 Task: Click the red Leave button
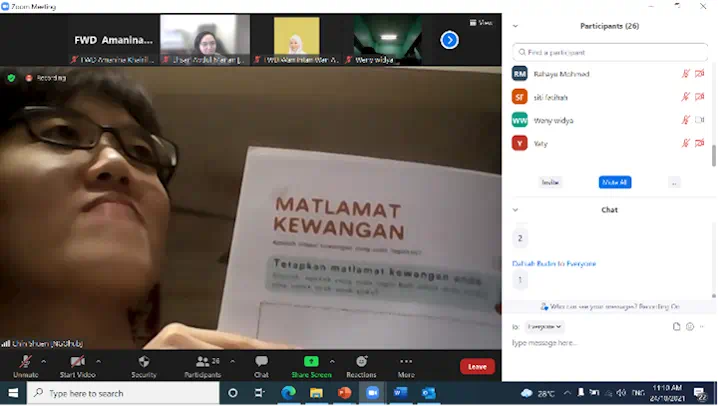(x=477, y=367)
